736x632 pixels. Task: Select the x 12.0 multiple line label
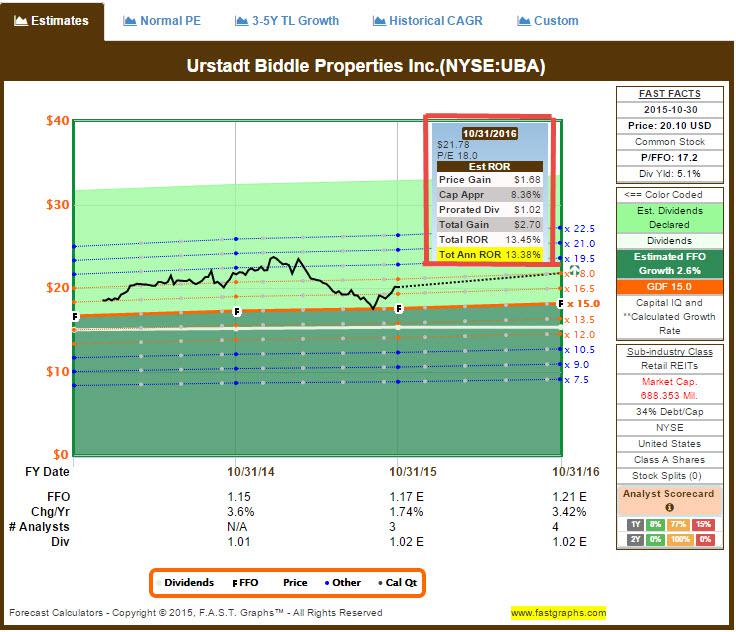pos(580,335)
